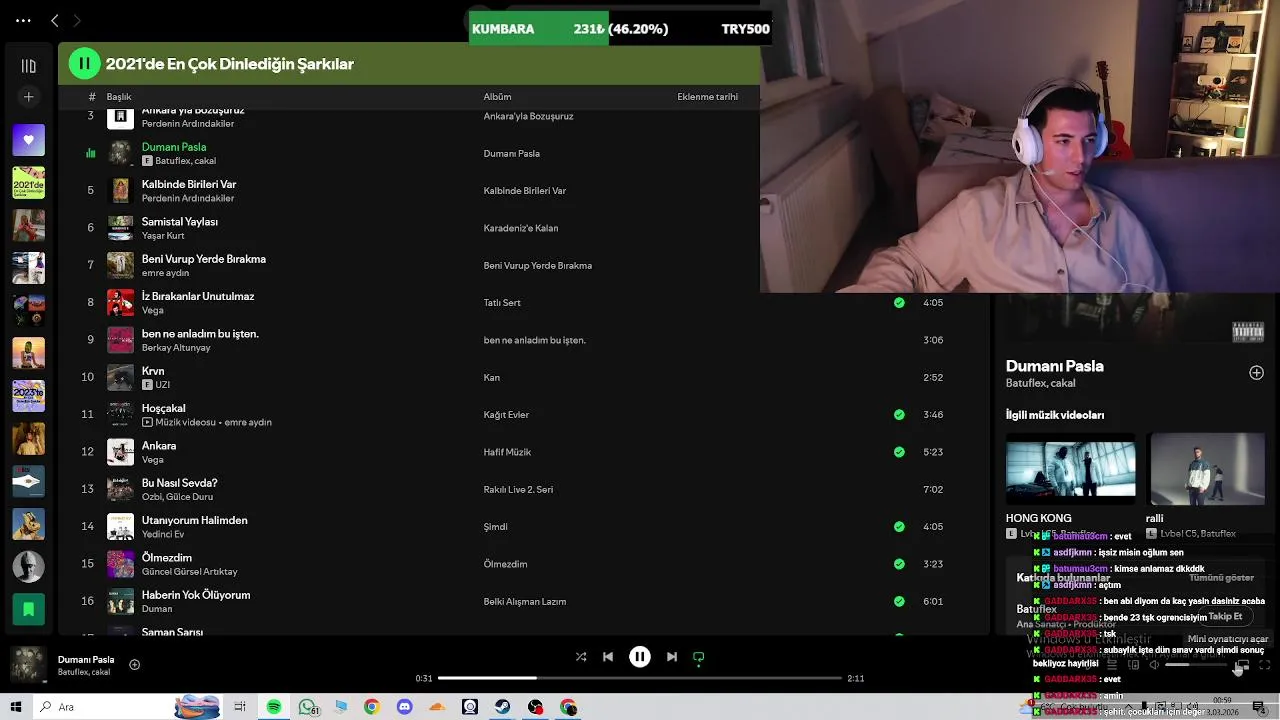The height and width of the screenshot is (720, 1280).
Task: Sort by the Başlık column header
Action: coord(119,97)
